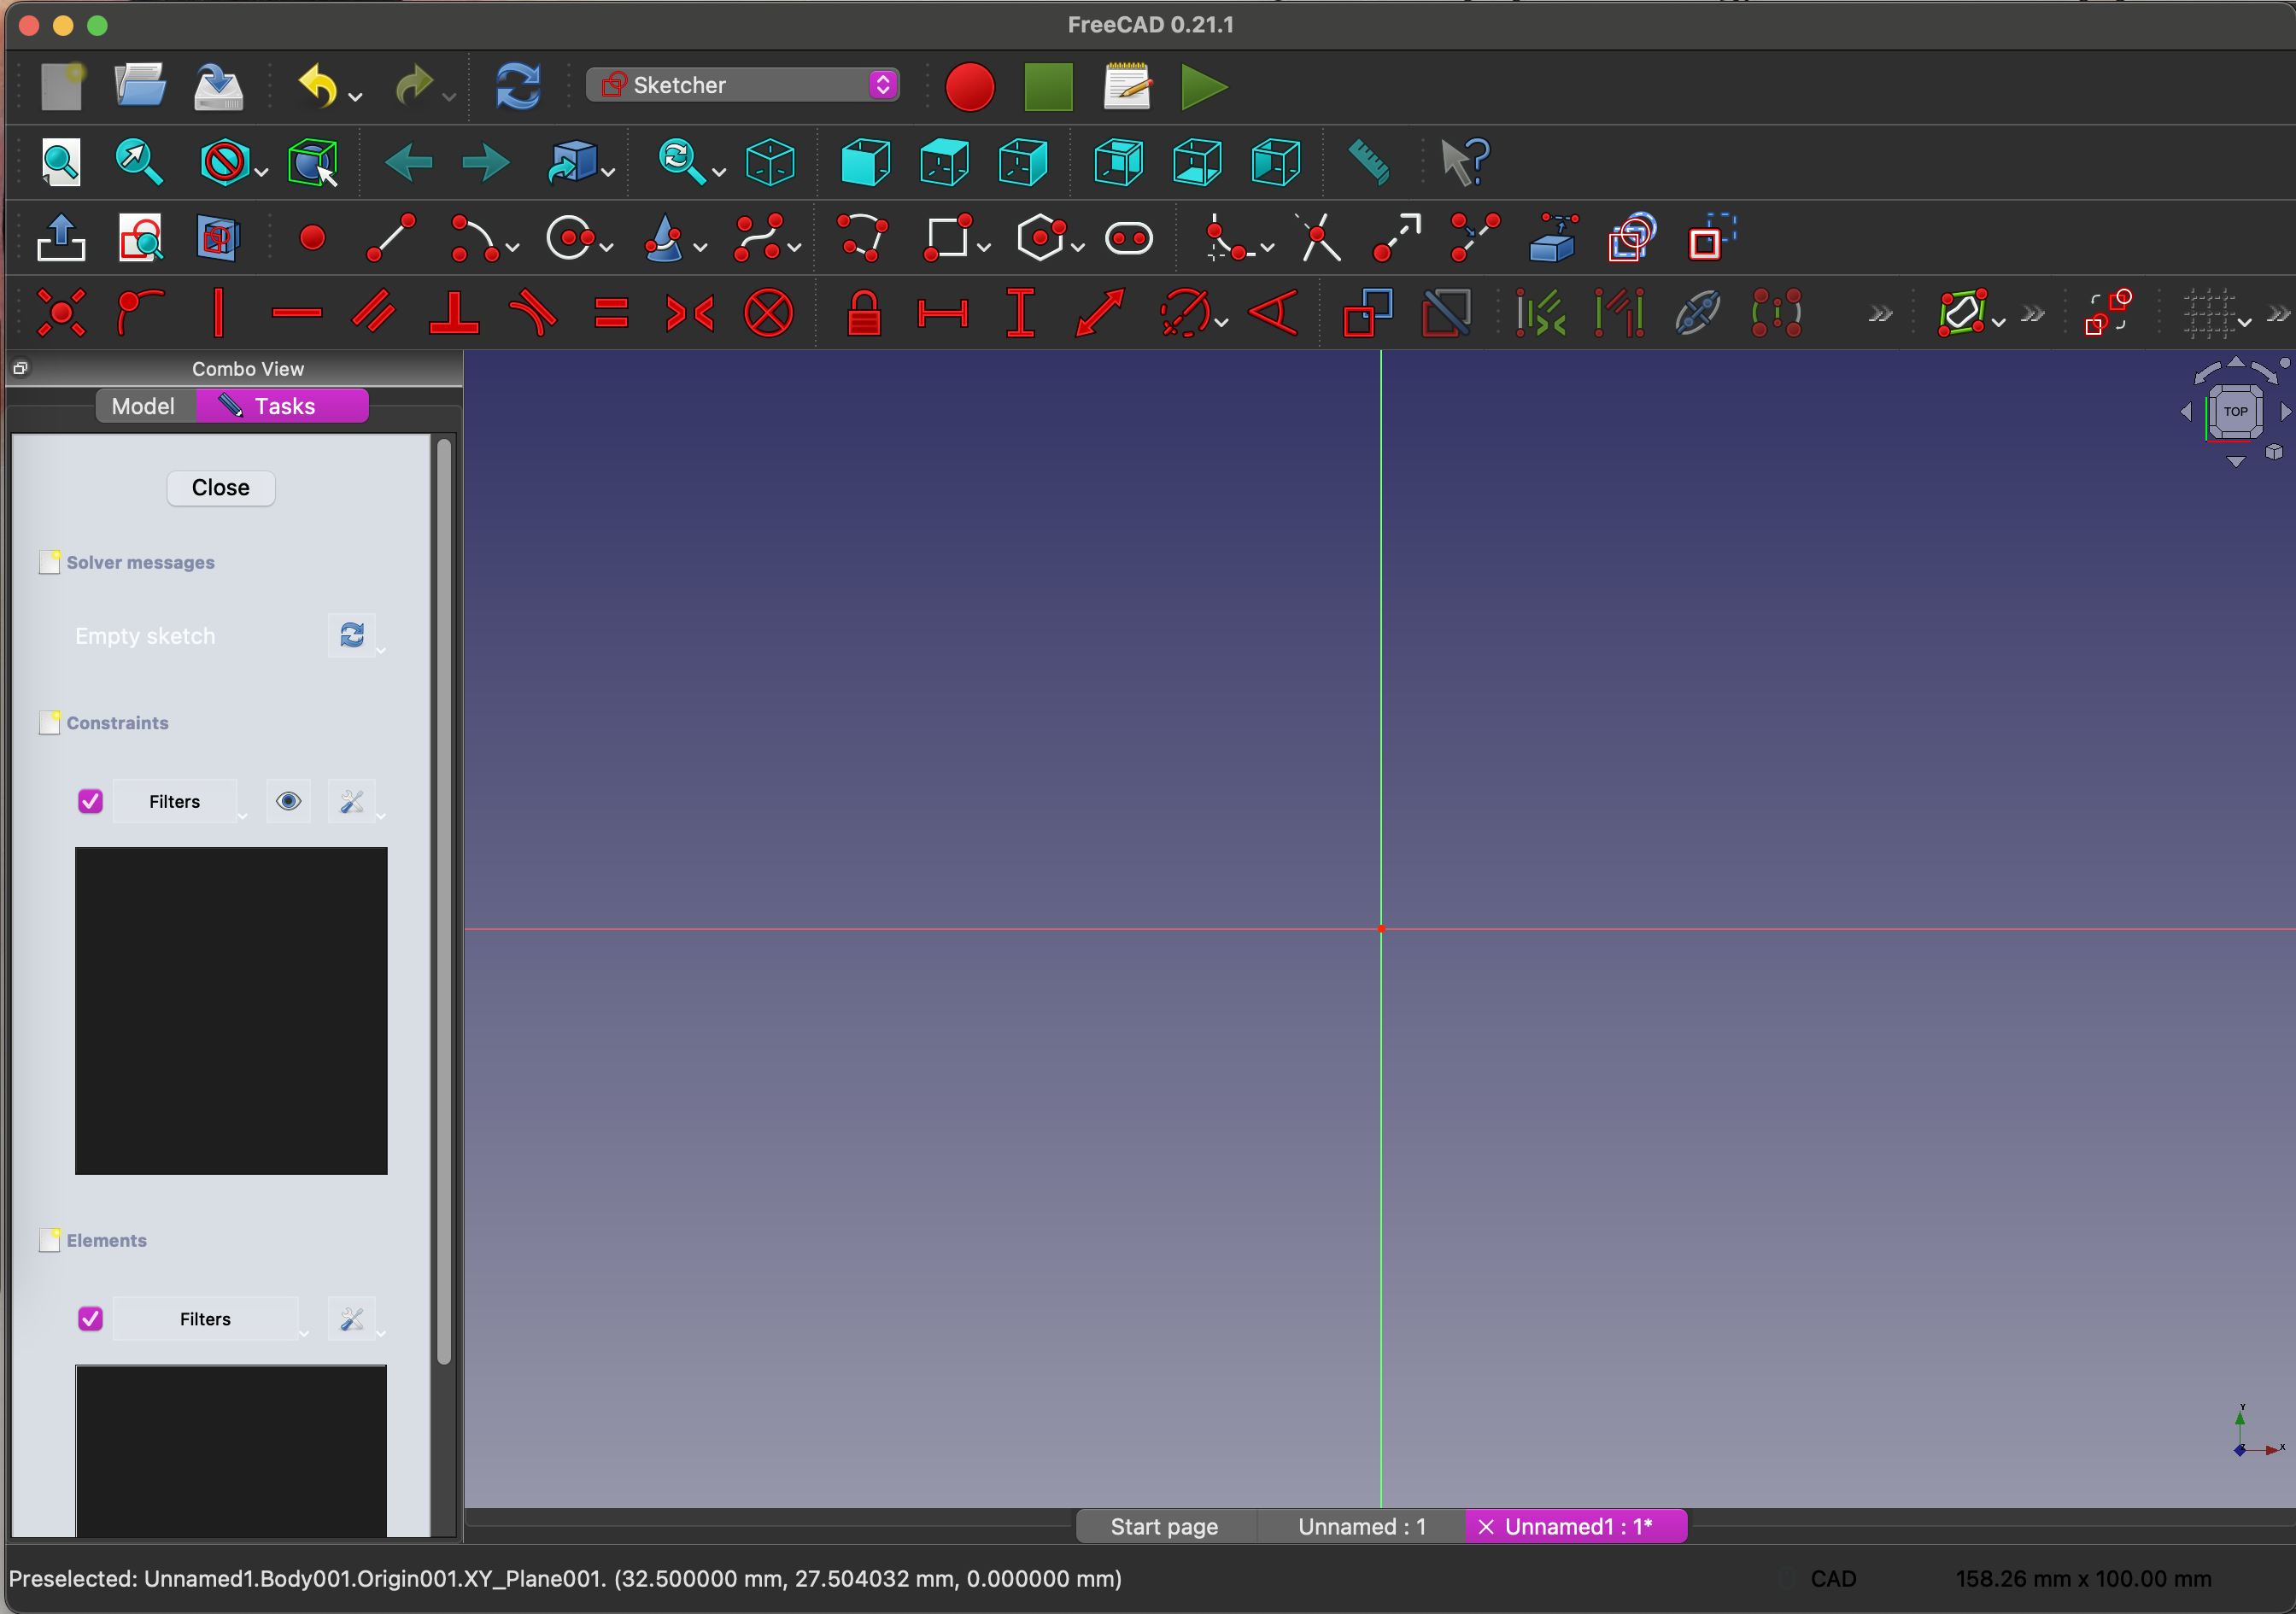Select the Split edge tool
This screenshot has height=1614, width=2296.
pos(1475,238)
